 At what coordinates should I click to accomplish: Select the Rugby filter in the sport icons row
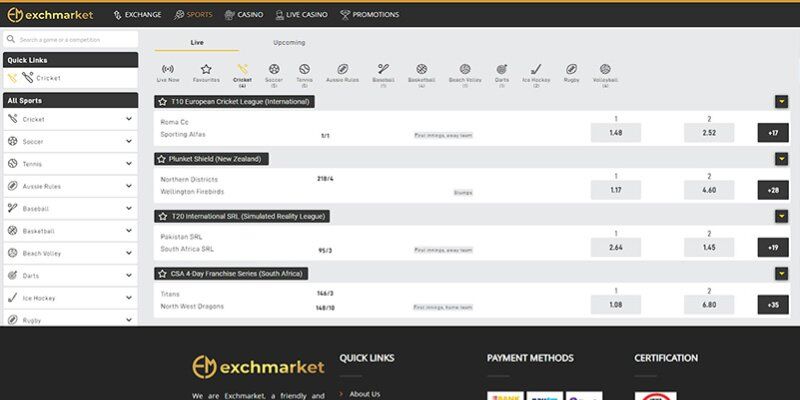[571, 73]
